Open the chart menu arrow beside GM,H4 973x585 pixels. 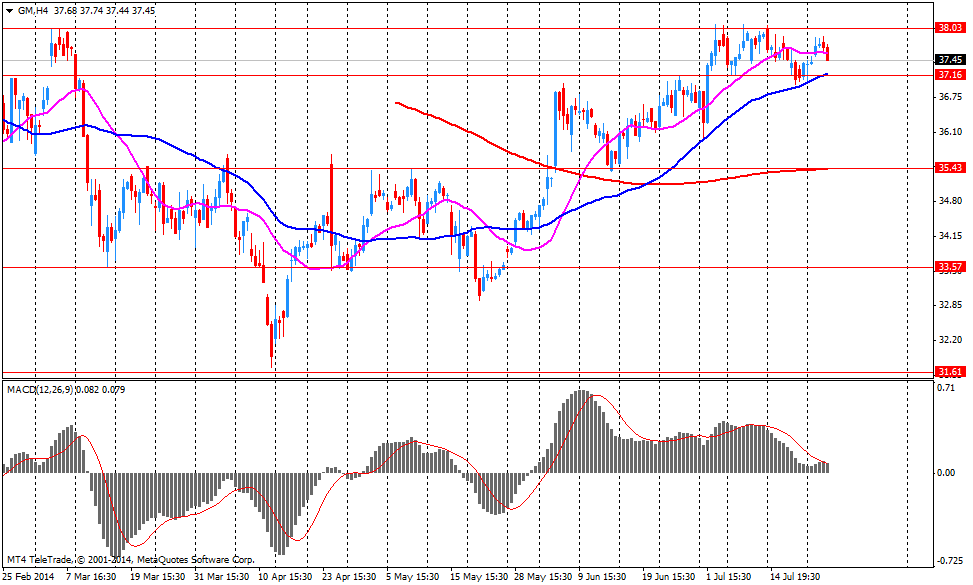(x=9, y=11)
